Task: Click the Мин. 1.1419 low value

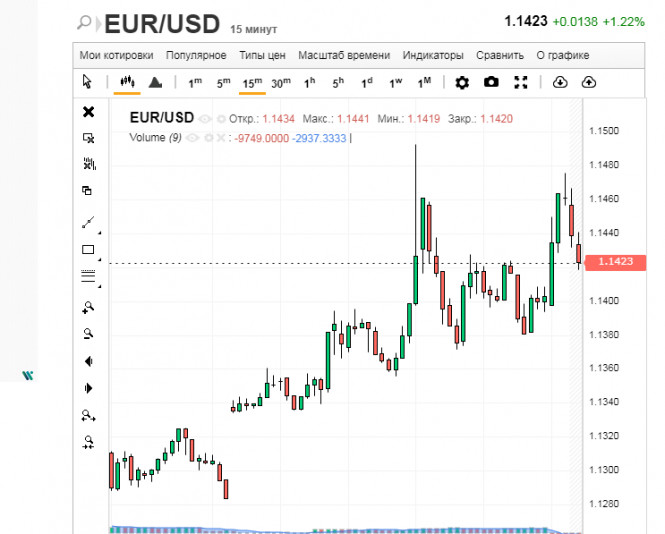Action: [408, 119]
